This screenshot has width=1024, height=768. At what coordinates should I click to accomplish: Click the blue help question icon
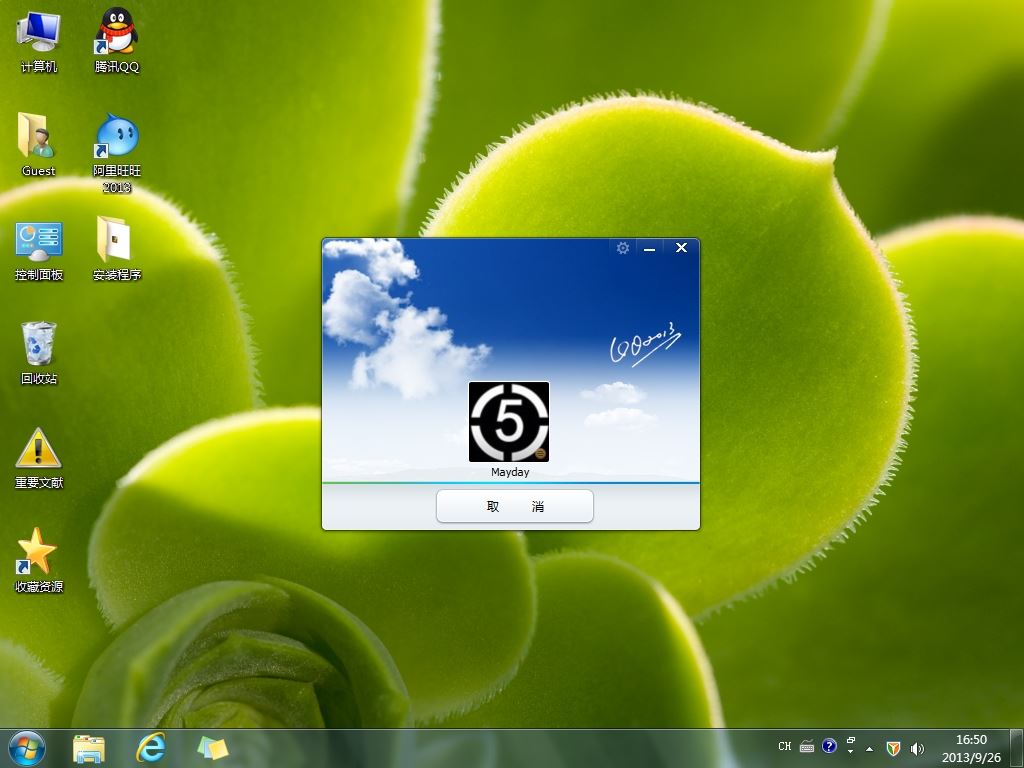[x=829, y=746]
